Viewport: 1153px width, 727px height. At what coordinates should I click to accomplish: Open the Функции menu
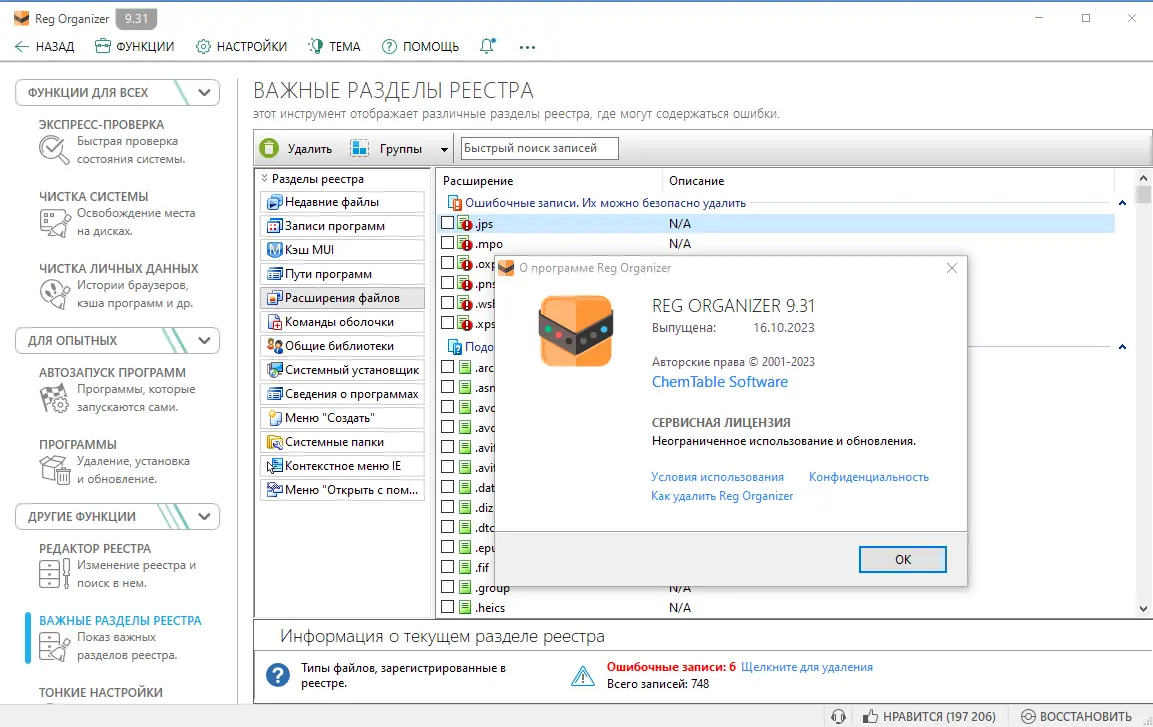pyautogui.click(x=135, y=46)
